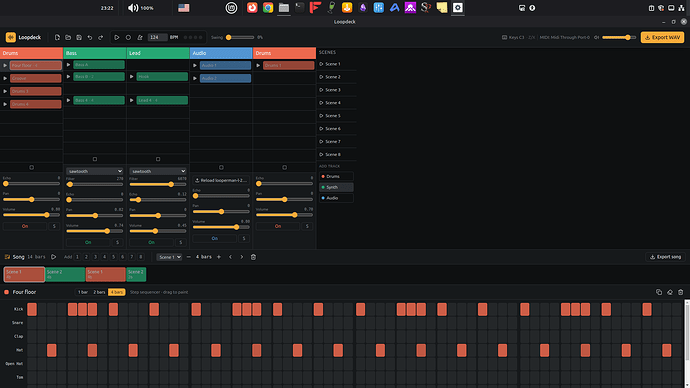Add a new Drums track
690x388 pixels.
(336, 176)
